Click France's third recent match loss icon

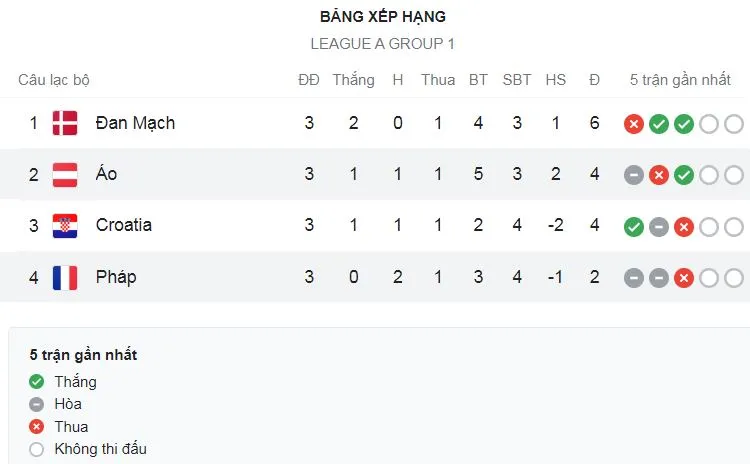coord(684,277)
